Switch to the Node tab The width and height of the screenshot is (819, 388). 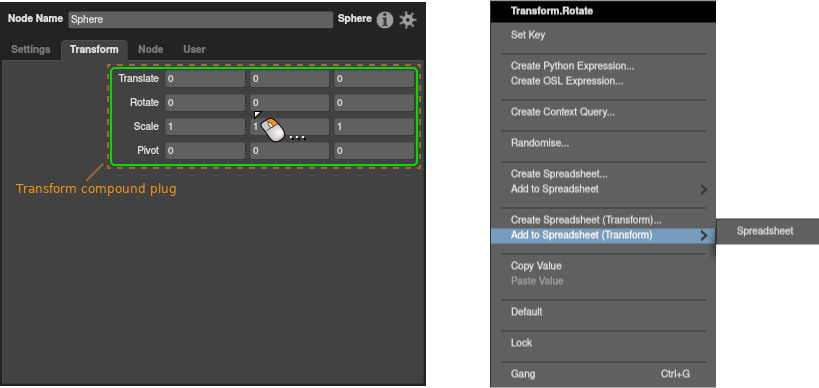click(150, 49)
